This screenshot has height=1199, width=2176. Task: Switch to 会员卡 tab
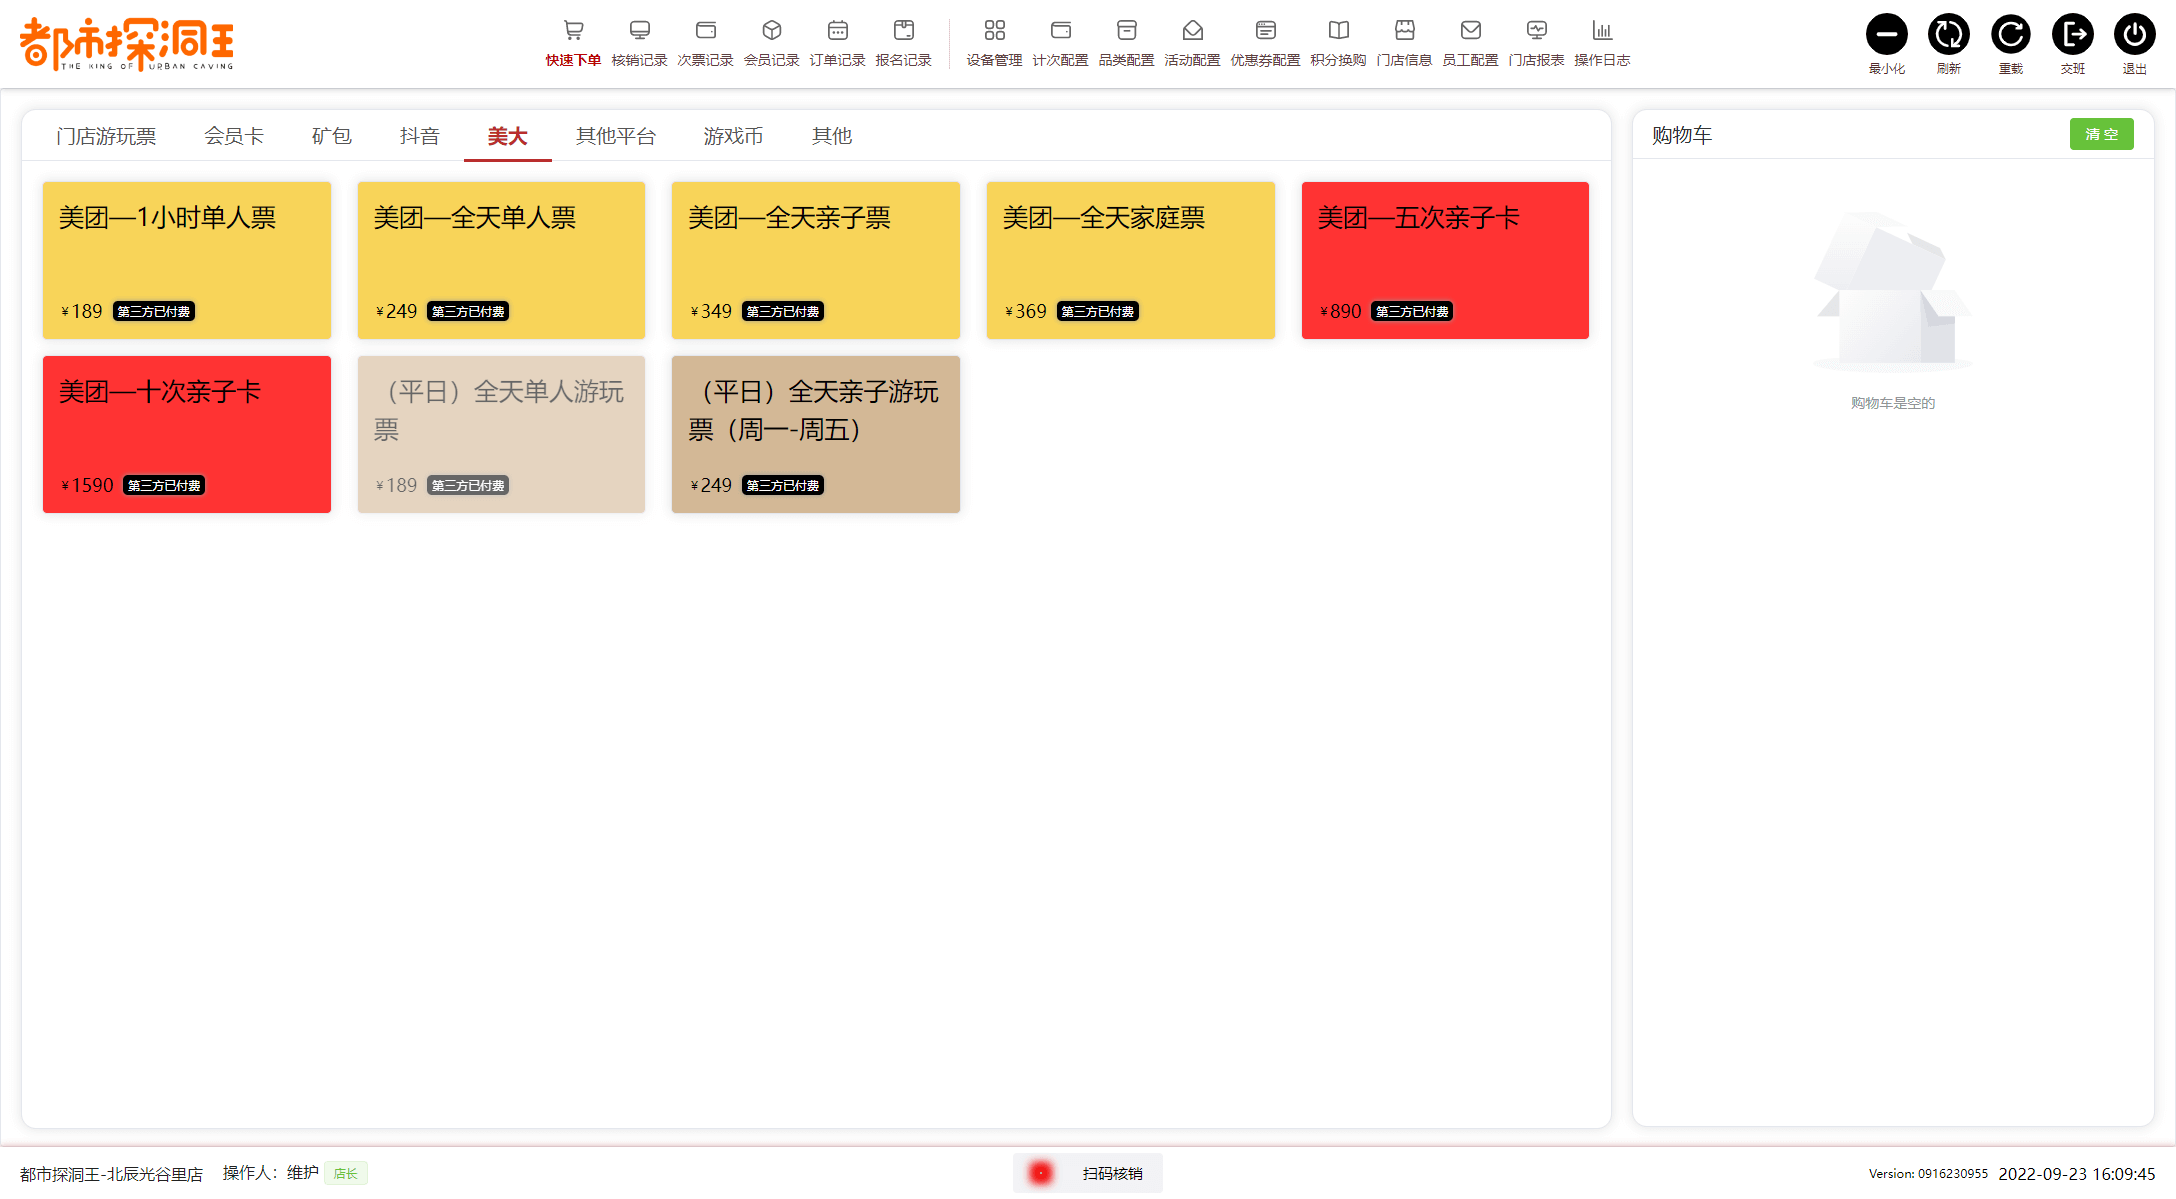234,136
